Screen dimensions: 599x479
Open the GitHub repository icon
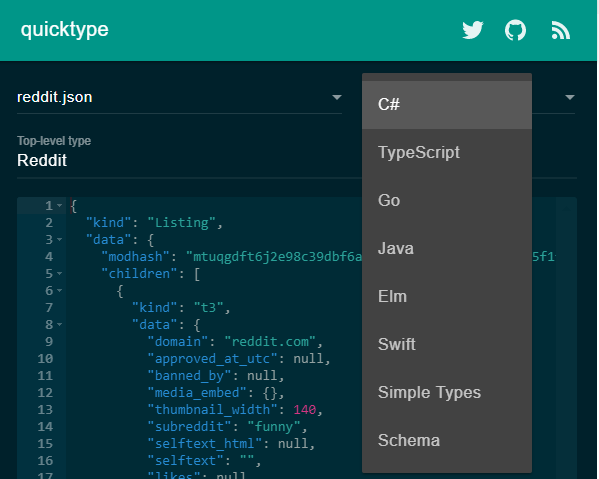pyautogui.click(x=515, y=30)
